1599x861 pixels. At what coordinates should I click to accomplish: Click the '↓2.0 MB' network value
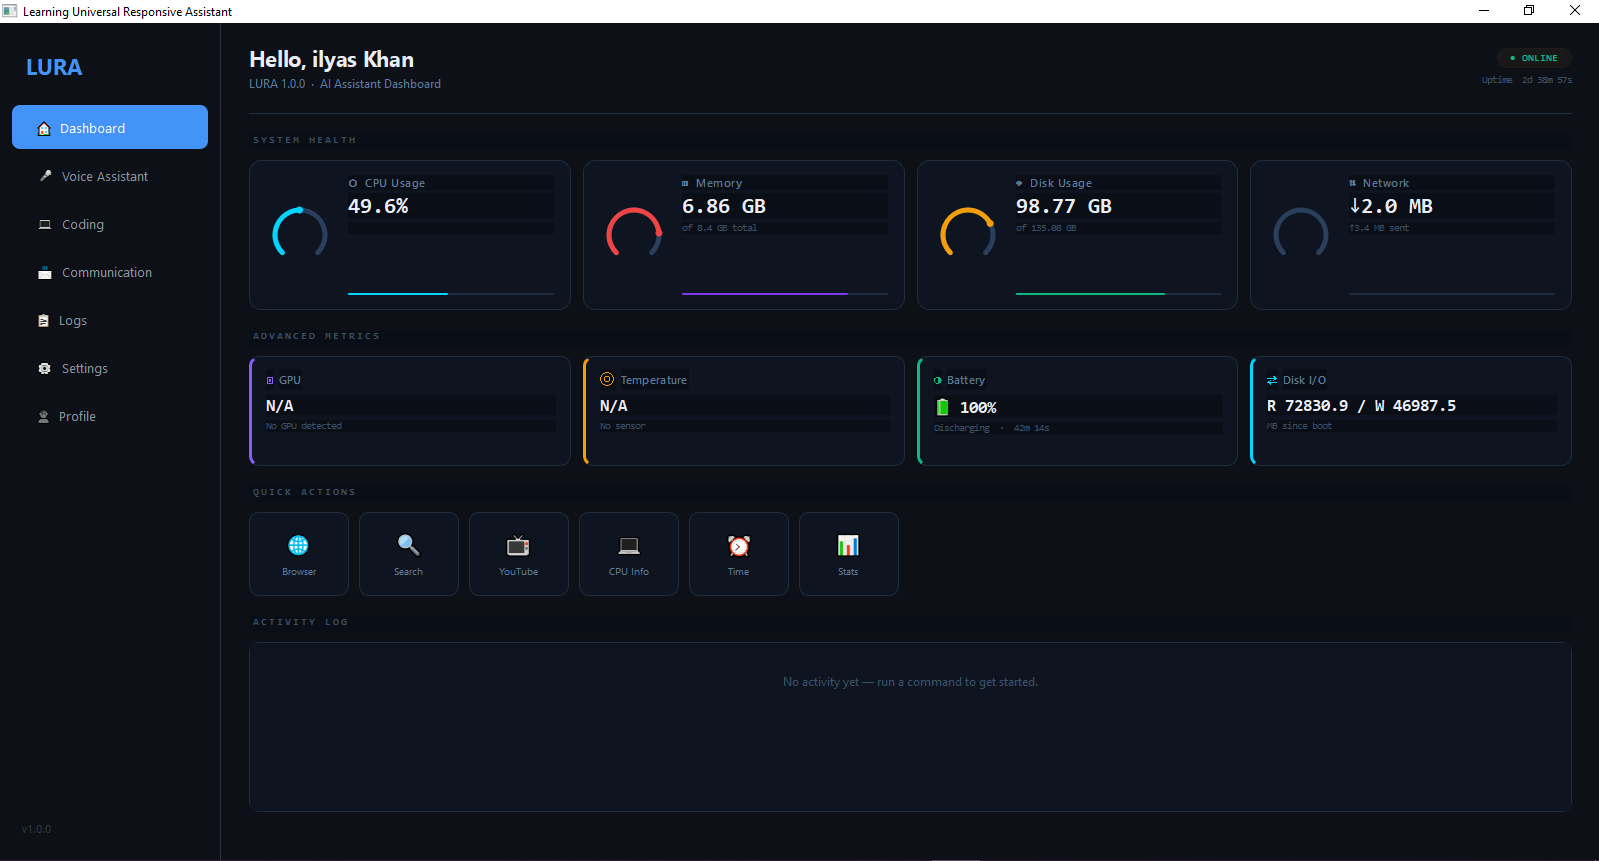pyautogui.click(x=1391, y=206)
